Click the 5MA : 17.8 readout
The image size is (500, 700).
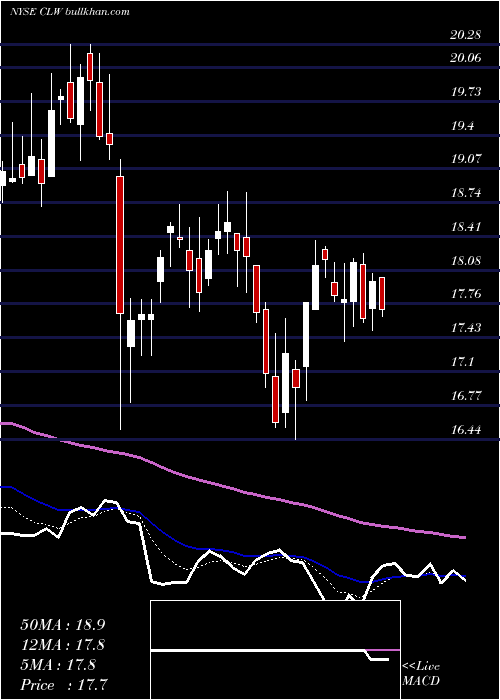pyautogui.click(x=58, y=665)
